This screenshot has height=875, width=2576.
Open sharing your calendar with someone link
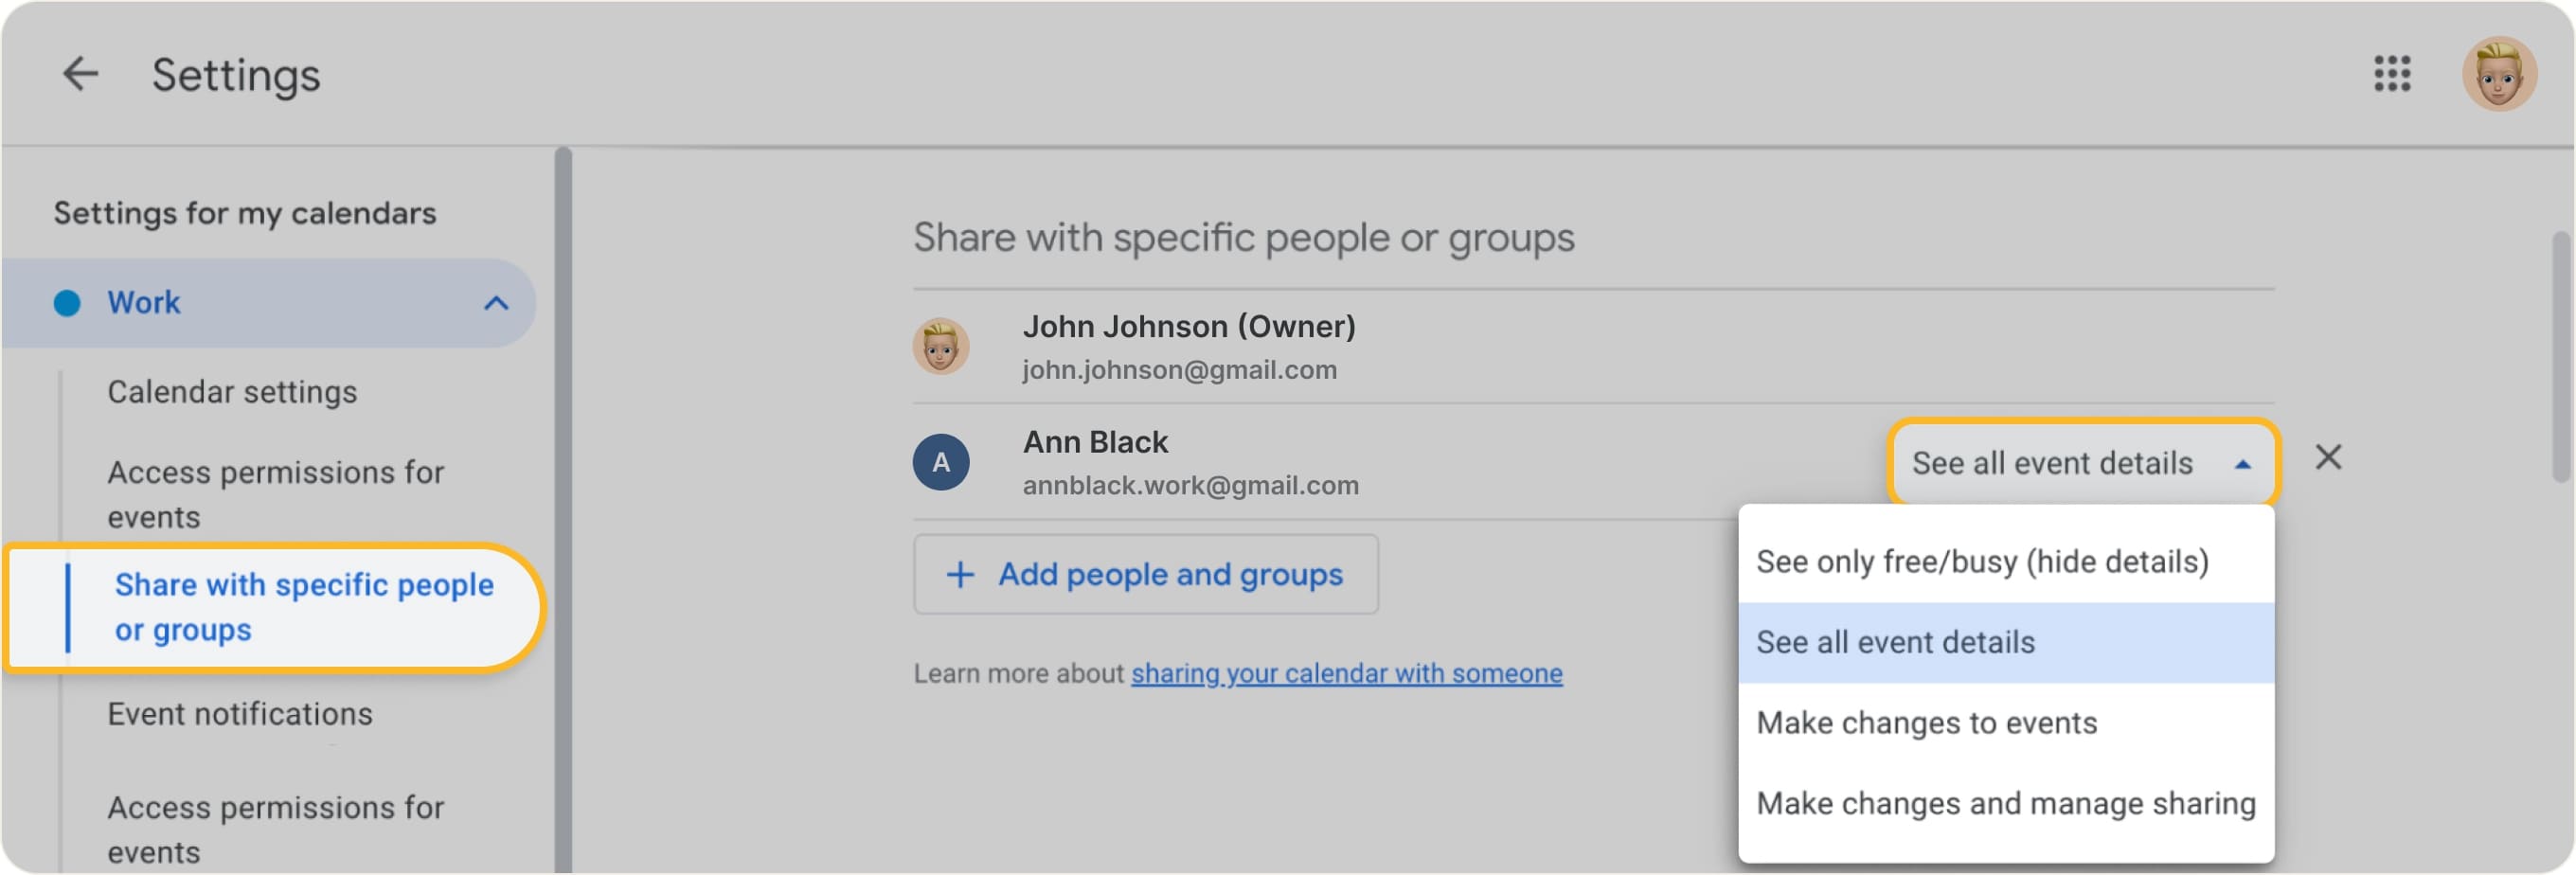click(x=1346, y=674)
